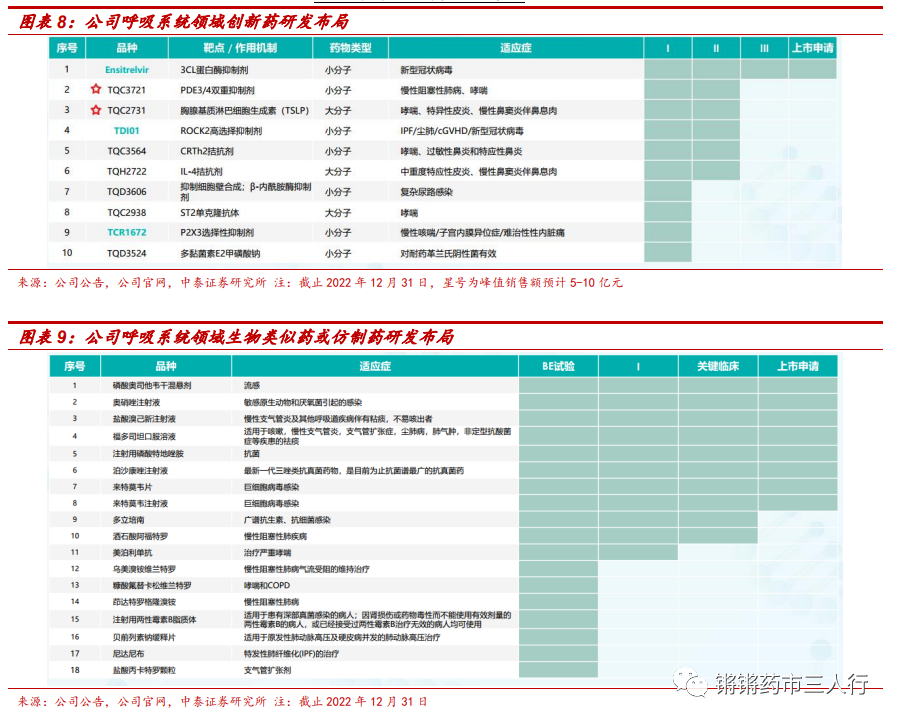This screenshot has height=723, width=897.
Task: Click the 盐酸丙卡特罗颗粒 row name
Action: [x=144, y=670]
